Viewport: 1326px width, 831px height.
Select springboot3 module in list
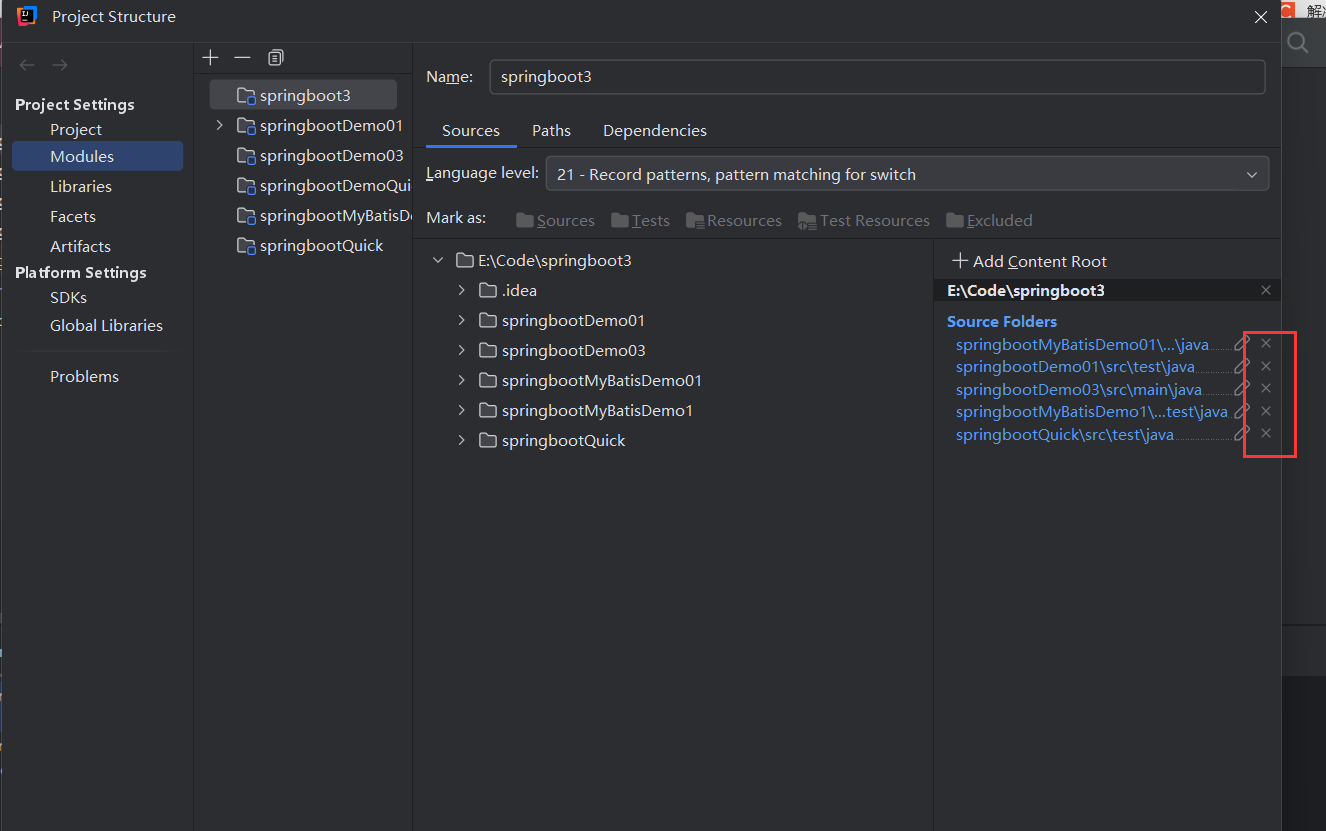point(303,96)
